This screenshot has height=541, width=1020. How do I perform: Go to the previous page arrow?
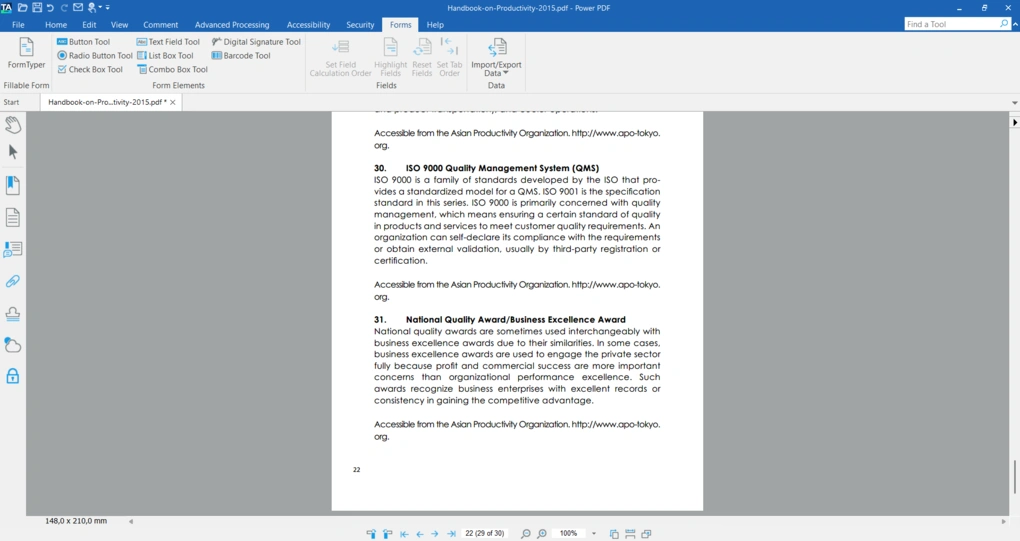tap(420, 534)
